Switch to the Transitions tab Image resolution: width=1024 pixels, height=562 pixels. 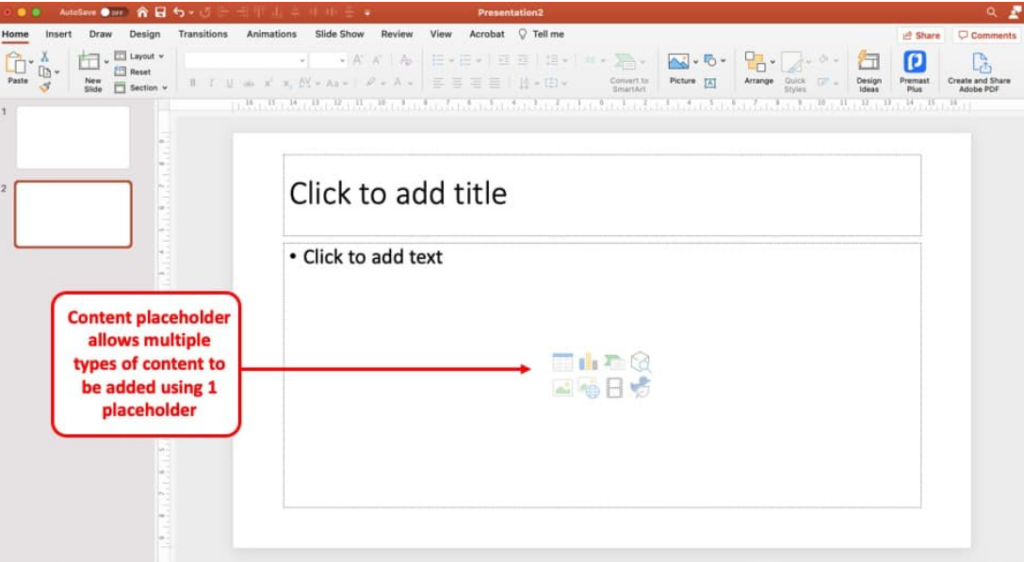click(x=203, y=34)
